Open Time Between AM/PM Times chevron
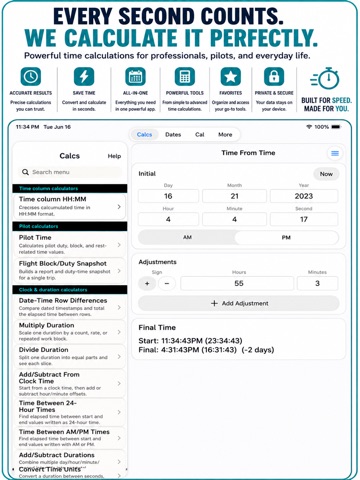This screenshot has height=480, width=360. (x=119, y=438)
